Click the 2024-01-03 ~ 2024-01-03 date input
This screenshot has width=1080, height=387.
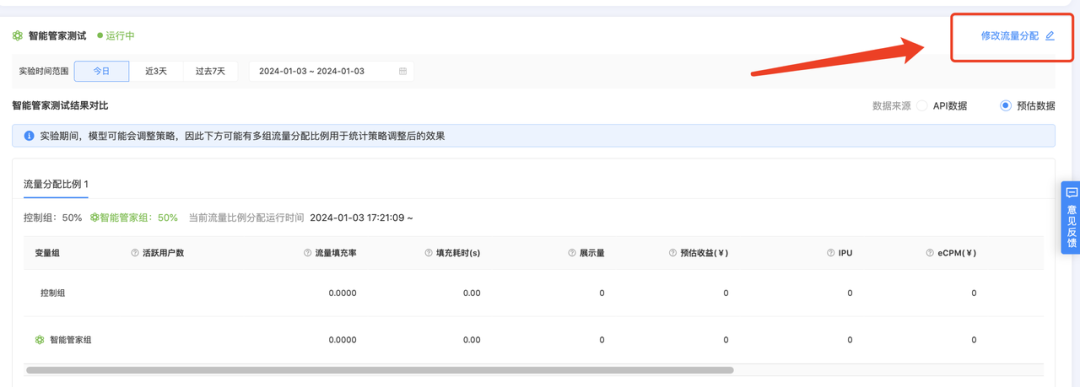331,71
